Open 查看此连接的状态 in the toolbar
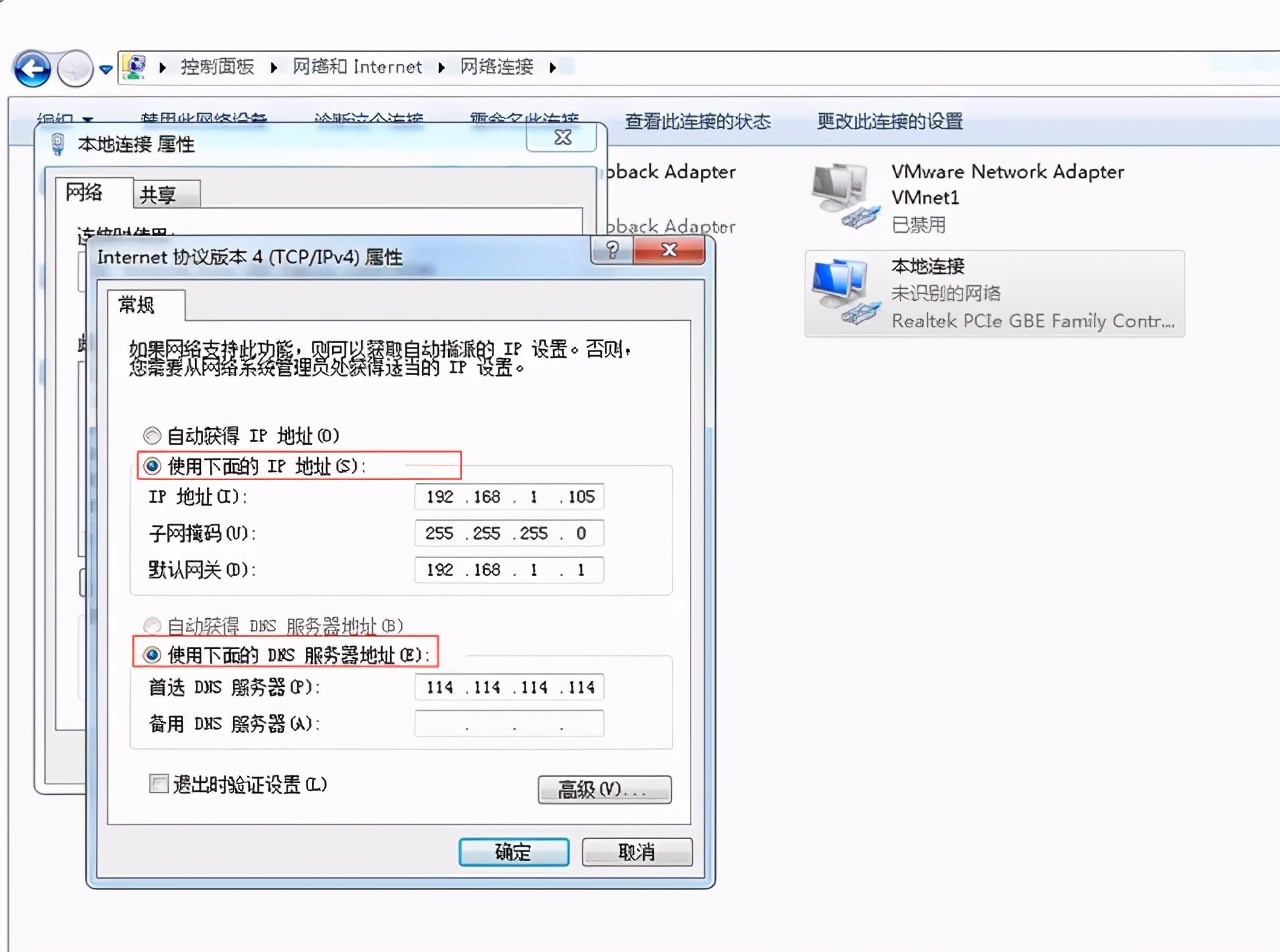The image size is (1280, 952). 698,121
